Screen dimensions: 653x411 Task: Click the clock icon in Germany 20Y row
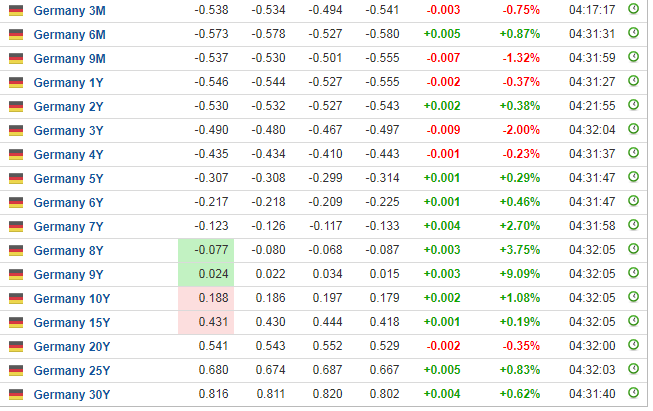[633, 345]
